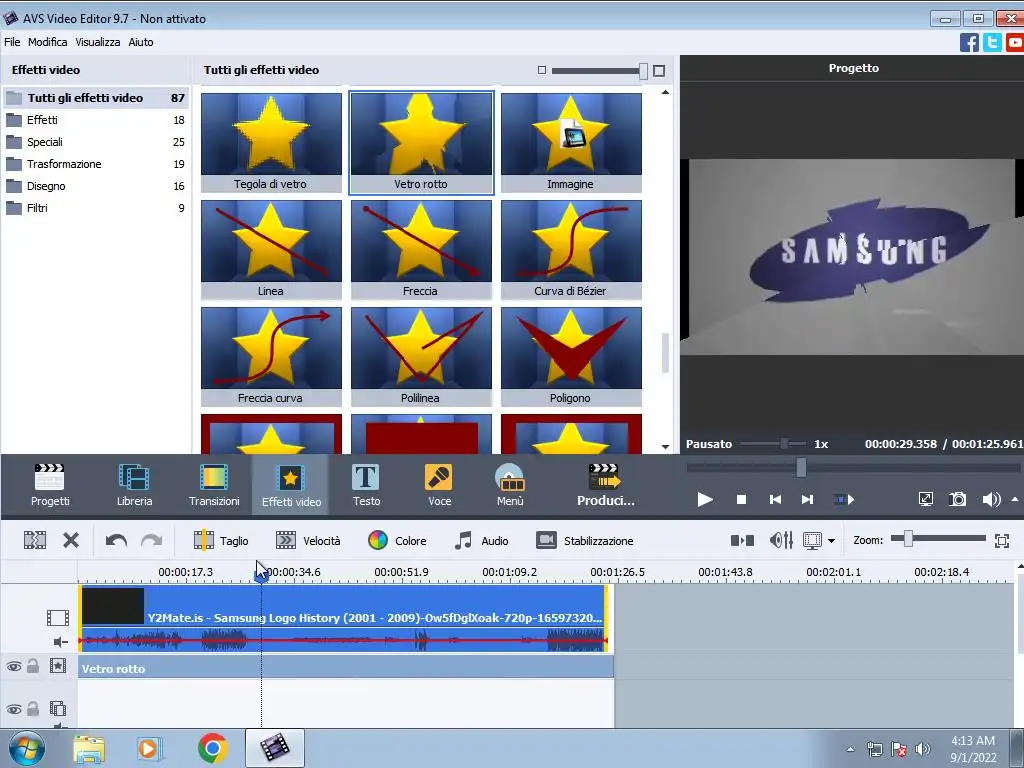Open the Progetti section

(x=50, y=485)
